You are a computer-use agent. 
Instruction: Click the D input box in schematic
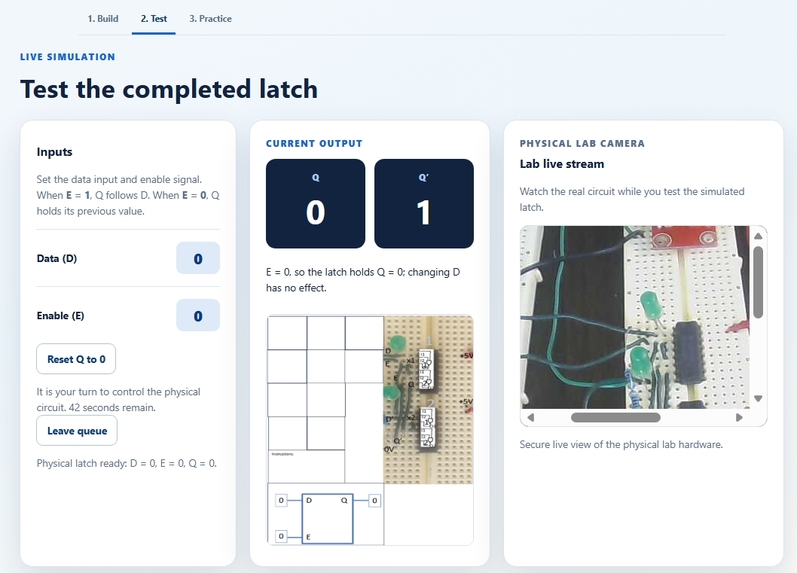coord(281,500)
